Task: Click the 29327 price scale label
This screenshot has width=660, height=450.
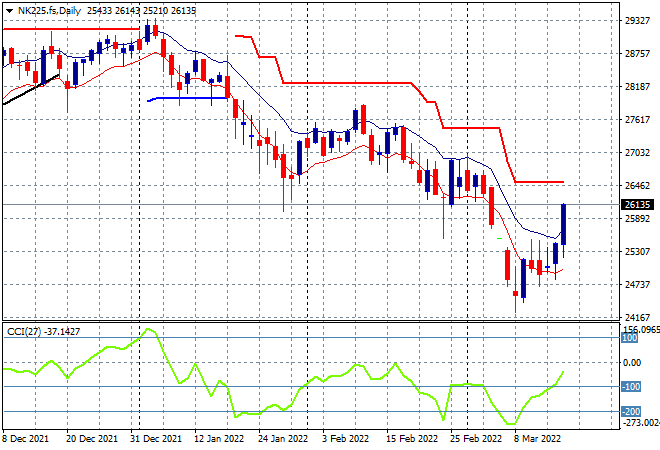Action: point(637,21)
